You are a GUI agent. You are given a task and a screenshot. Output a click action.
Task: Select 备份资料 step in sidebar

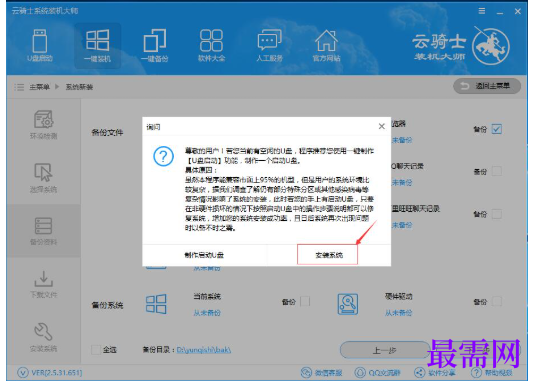(x=43, y=231)
